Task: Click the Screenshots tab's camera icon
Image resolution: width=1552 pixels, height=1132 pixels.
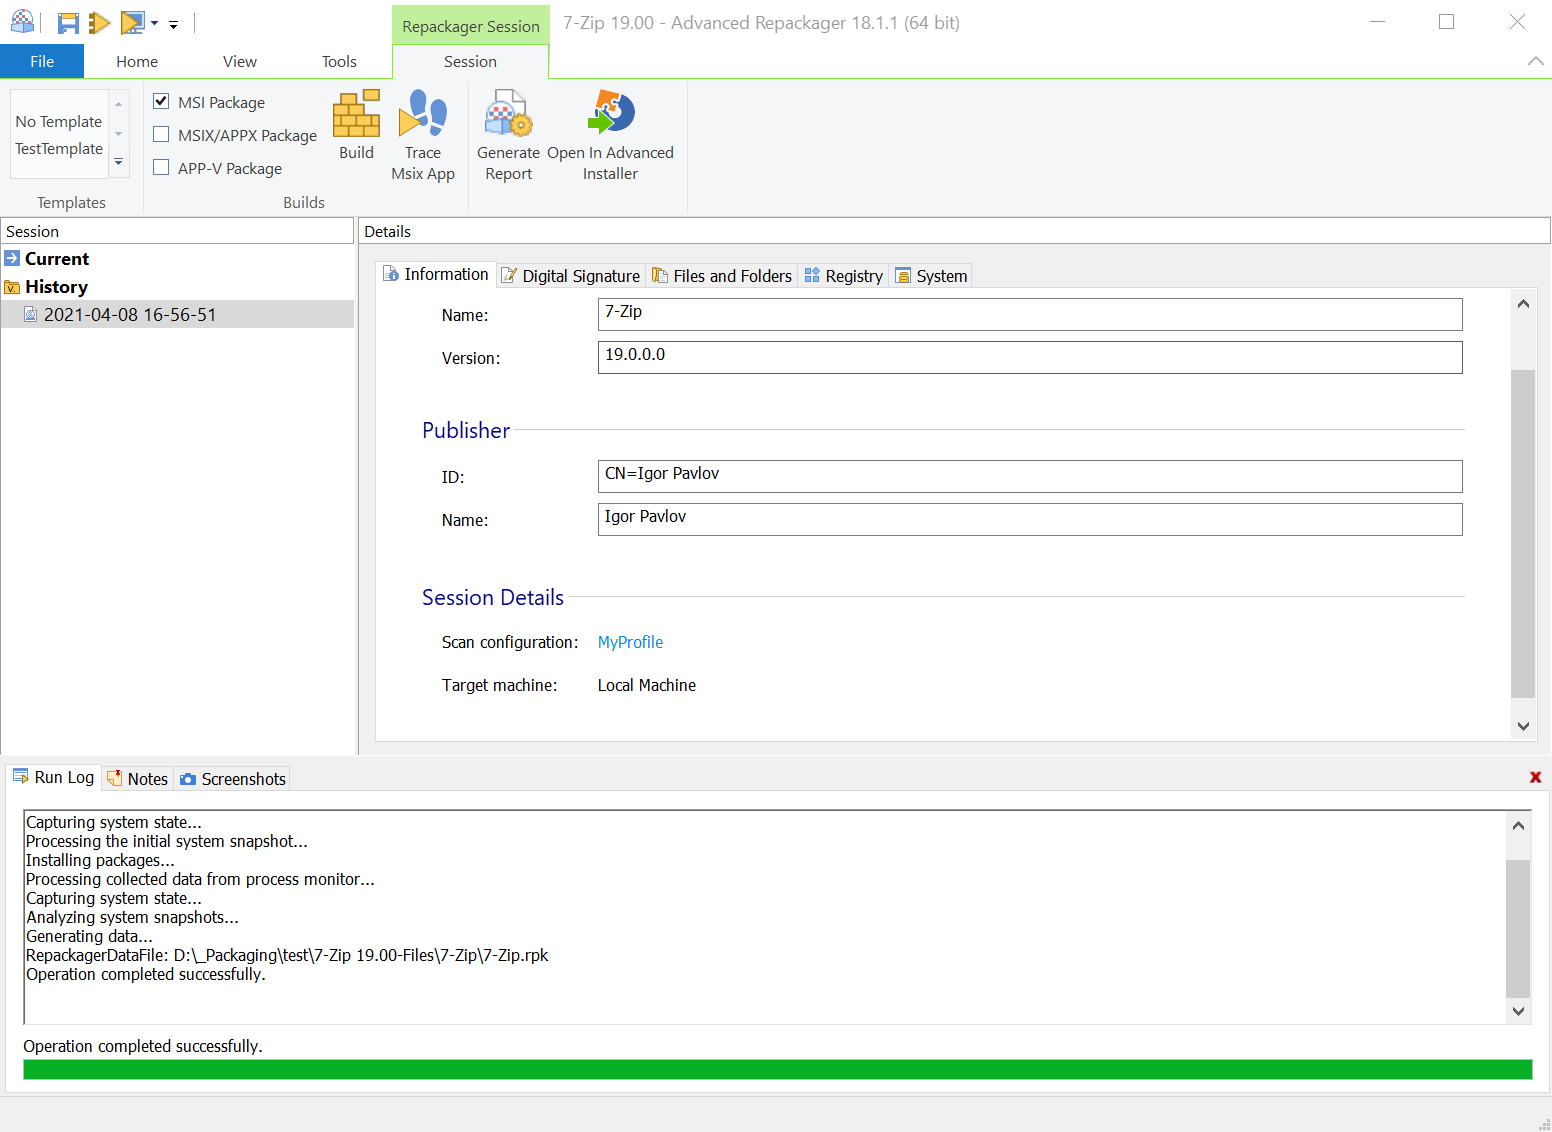Action: point(188,779)
